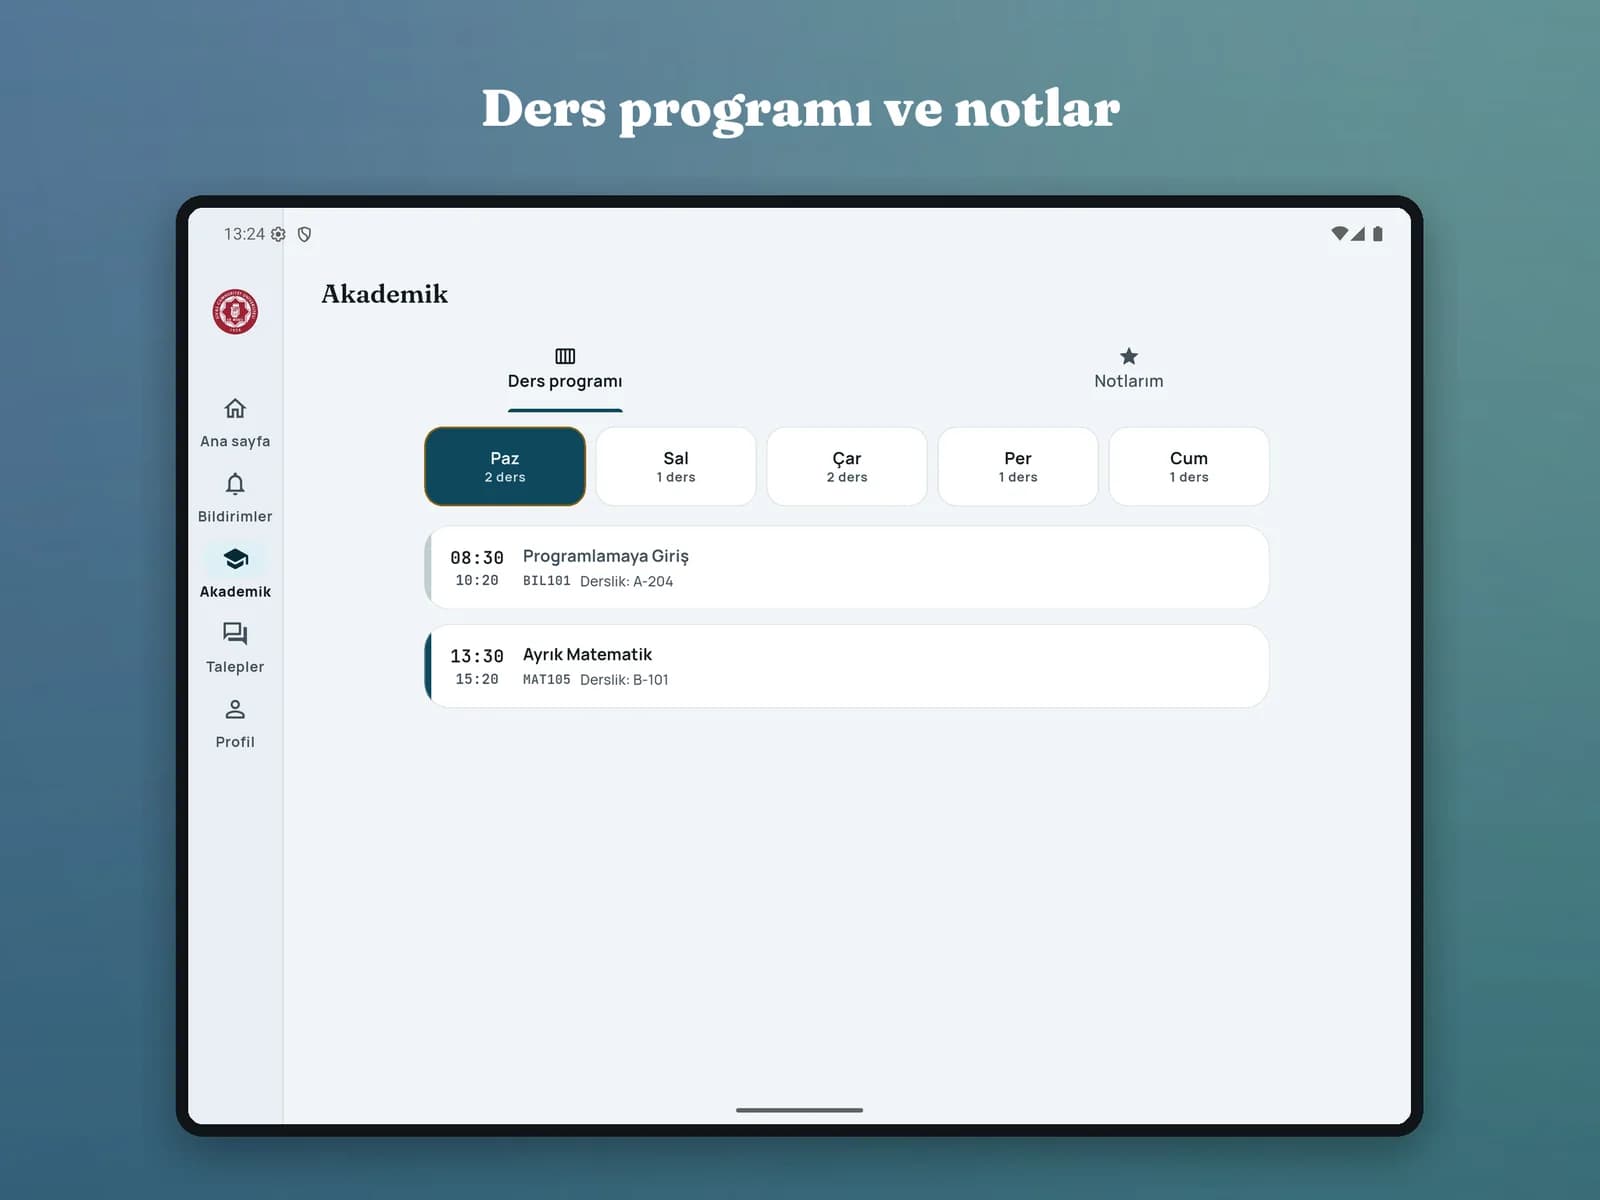Open Talepler chat bubbles icon
The width and height of the screenshot is (1600, 1200).
click(x=235, y=634)
